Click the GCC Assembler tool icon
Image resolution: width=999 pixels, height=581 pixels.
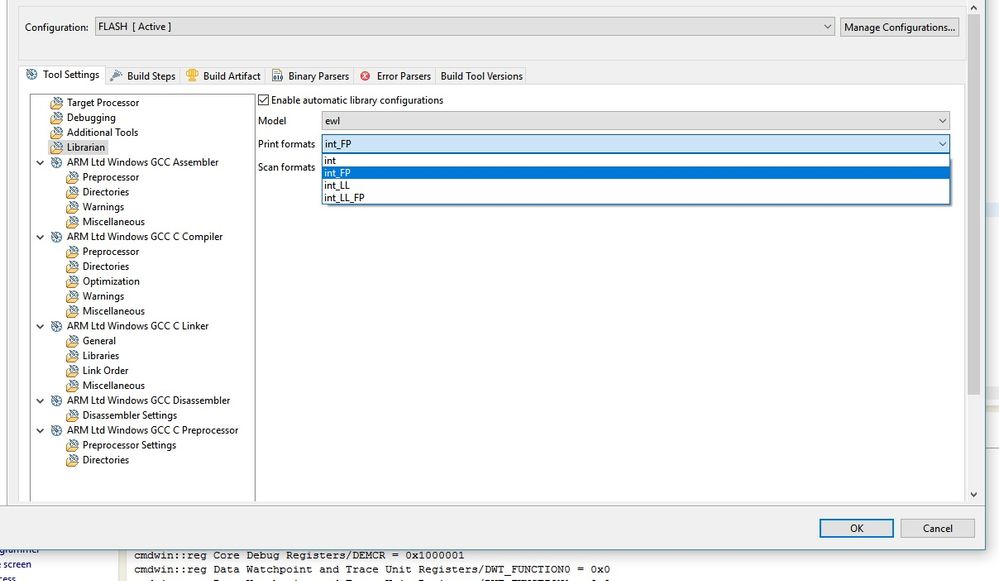57,162
